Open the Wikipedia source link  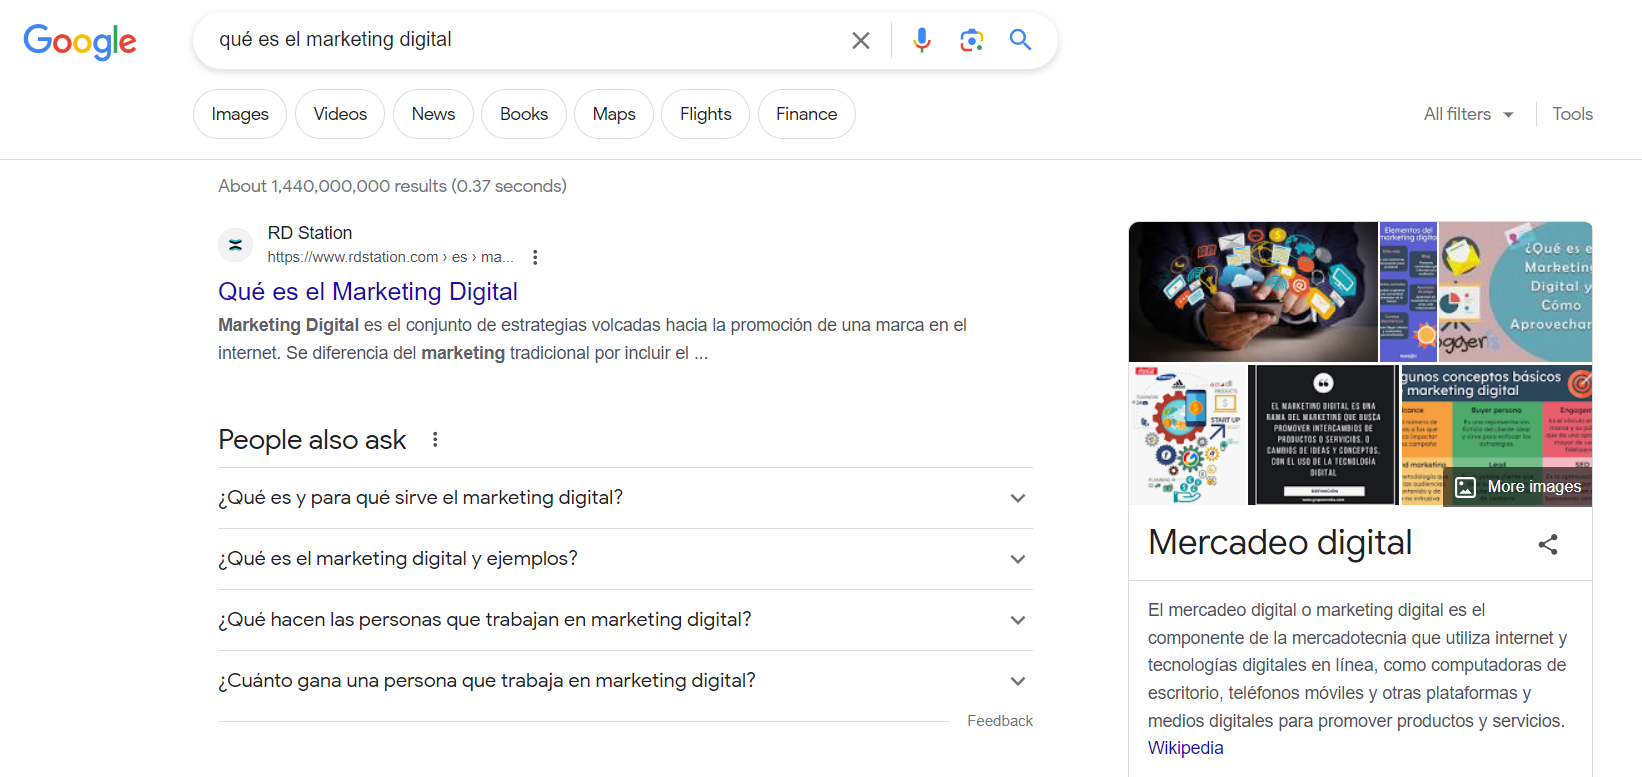pos(1185,748)
